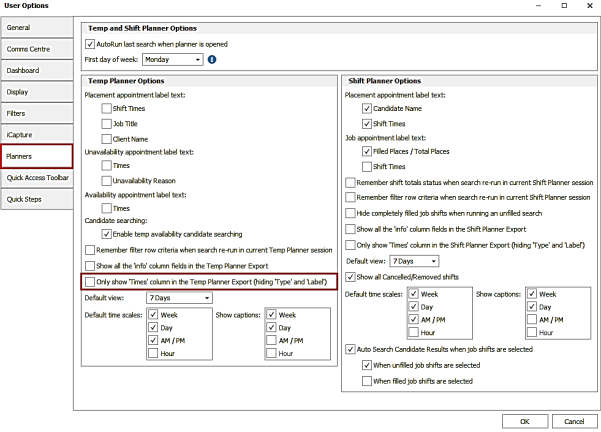
Task: Toggle Week in Shift Planner show captions
Action: click(x=532, y=294)
